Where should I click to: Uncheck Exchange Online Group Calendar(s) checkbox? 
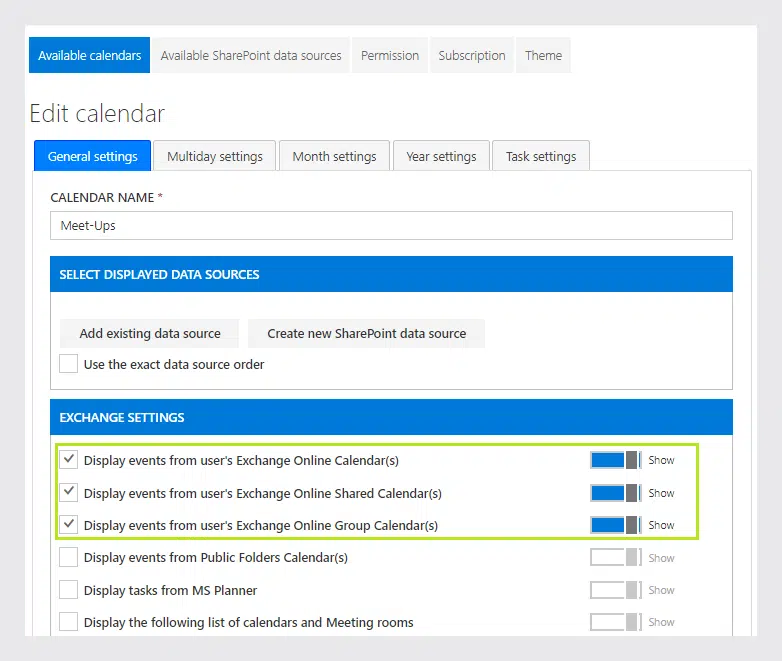(68, 525)
